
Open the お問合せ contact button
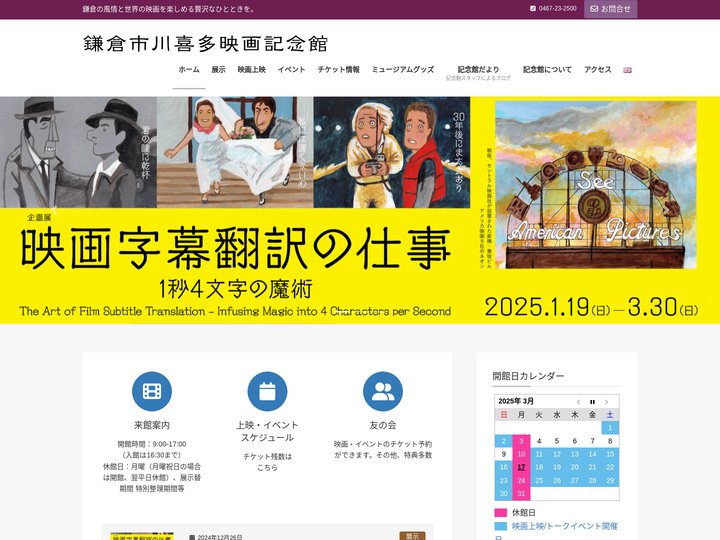pyautogui.click(x=610, y=9)
